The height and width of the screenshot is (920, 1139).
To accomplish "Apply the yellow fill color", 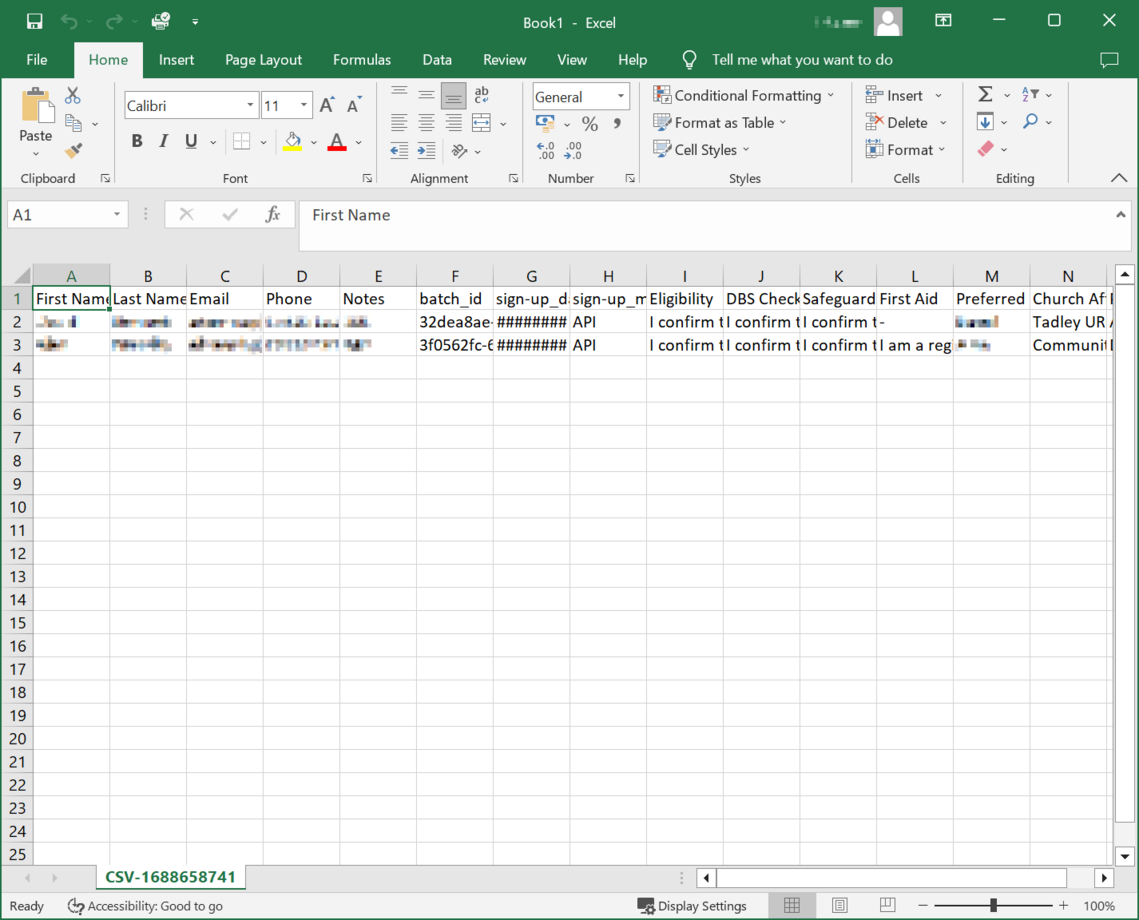I will (x=293, y=141).
